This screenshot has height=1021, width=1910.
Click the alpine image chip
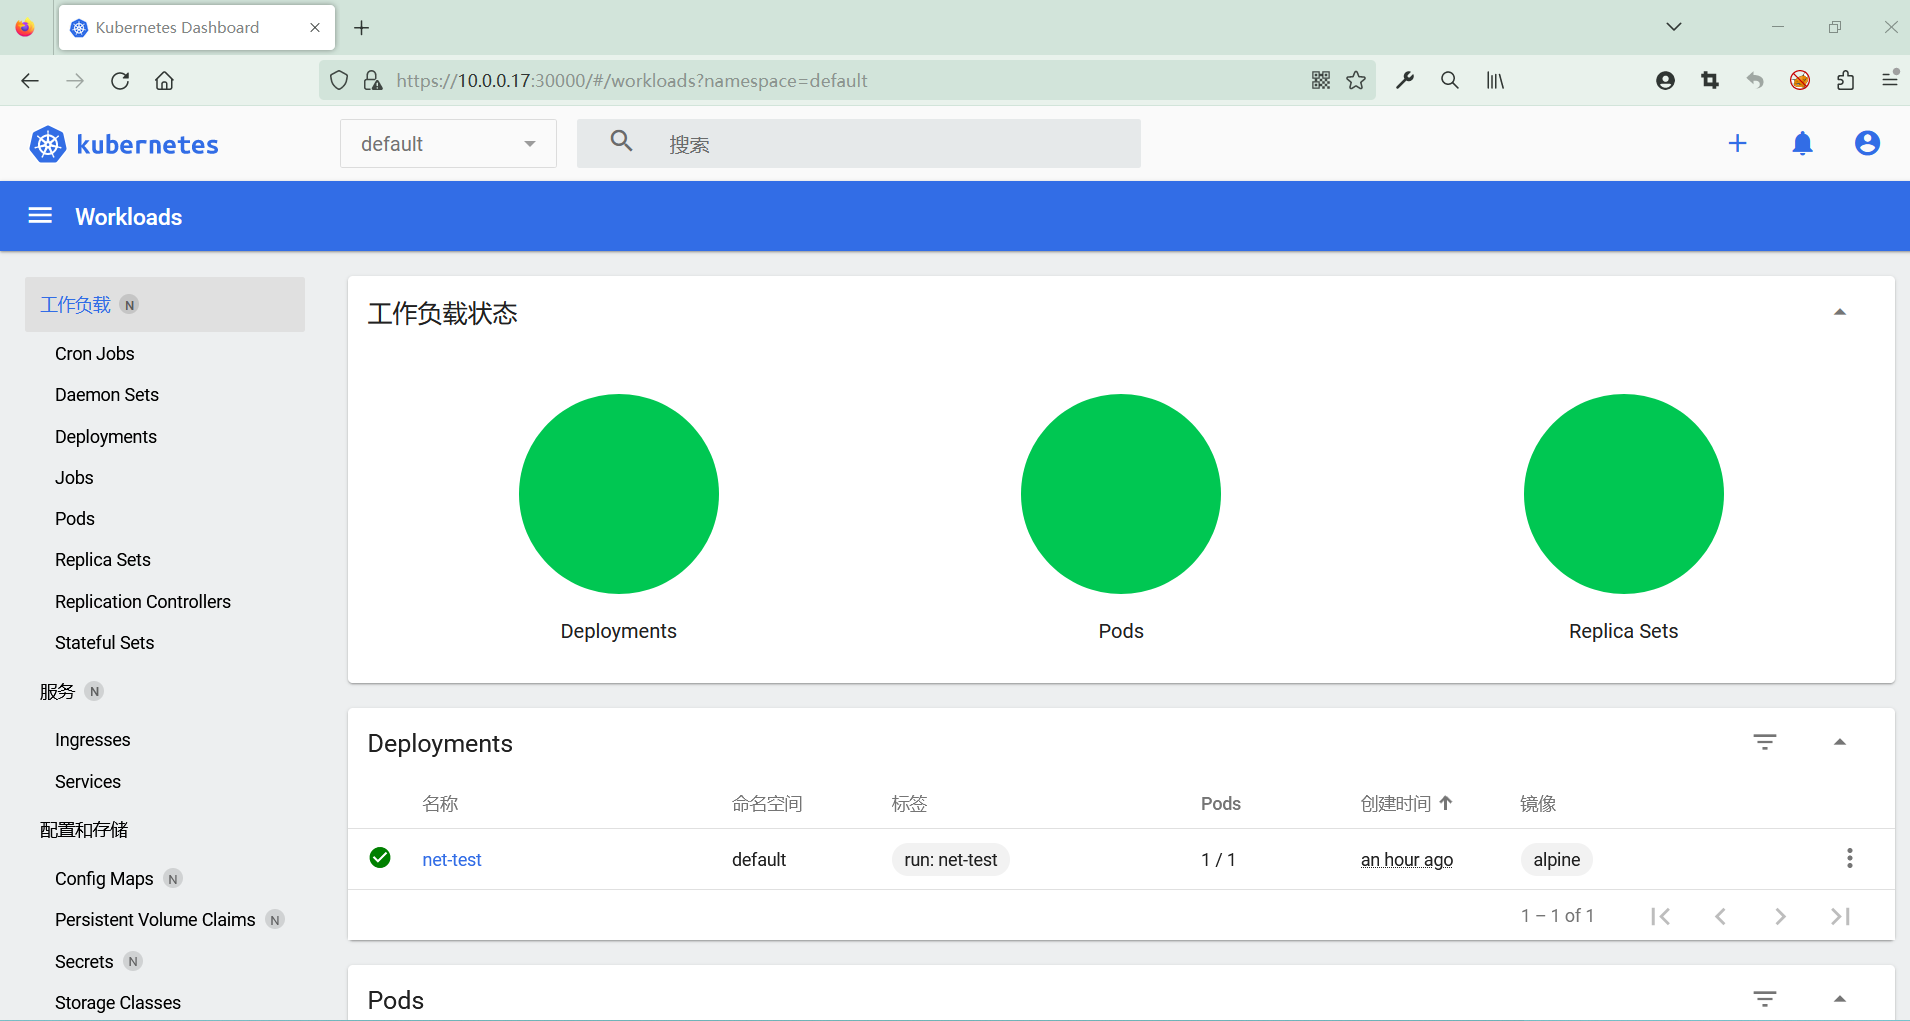coord(1557,859)
